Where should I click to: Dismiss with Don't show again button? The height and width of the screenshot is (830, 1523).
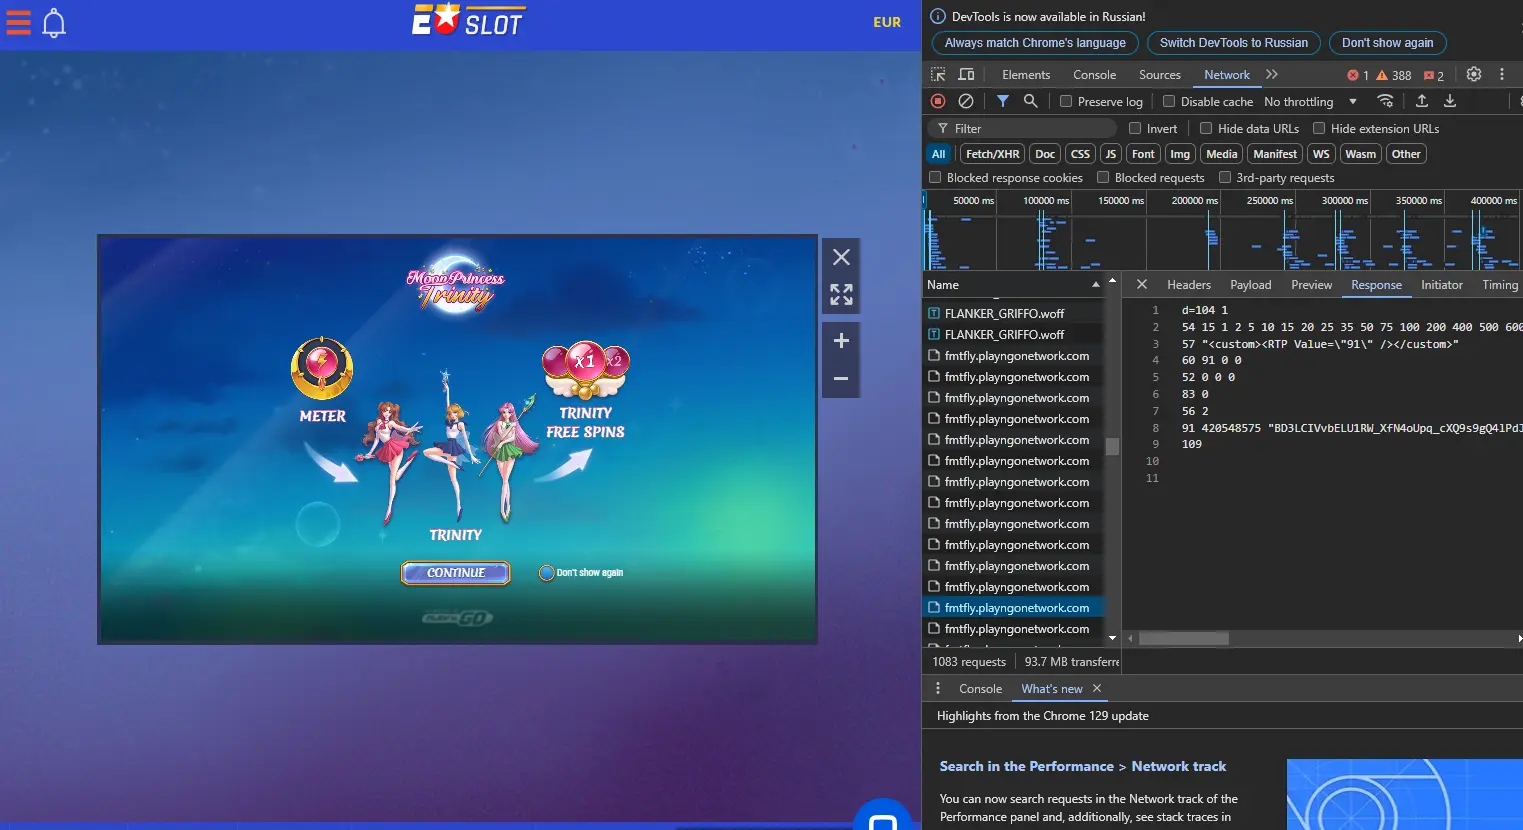point(1387,43)
